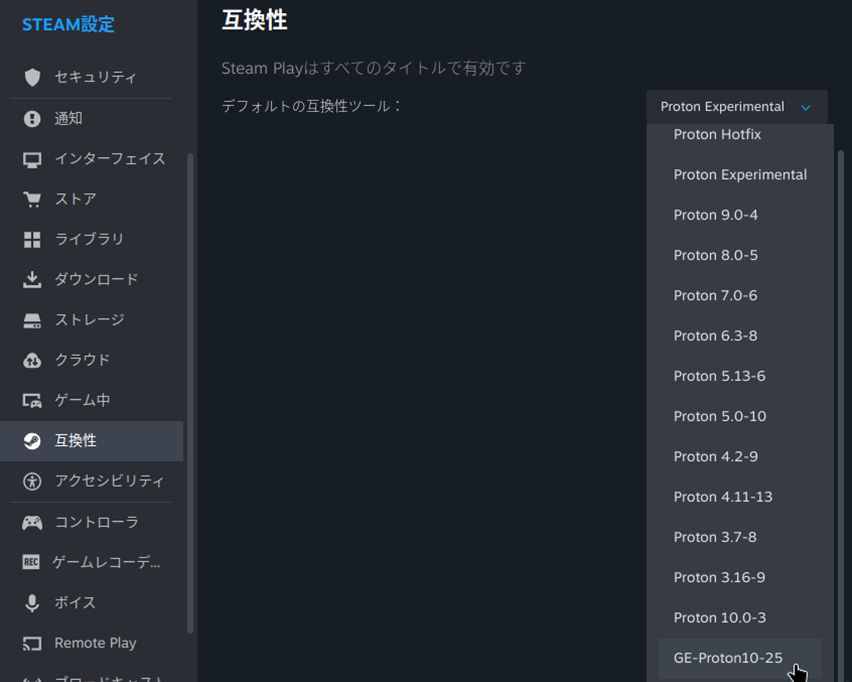
Task: Select Proton 10.0-3 entry
Action: point(740,617)
